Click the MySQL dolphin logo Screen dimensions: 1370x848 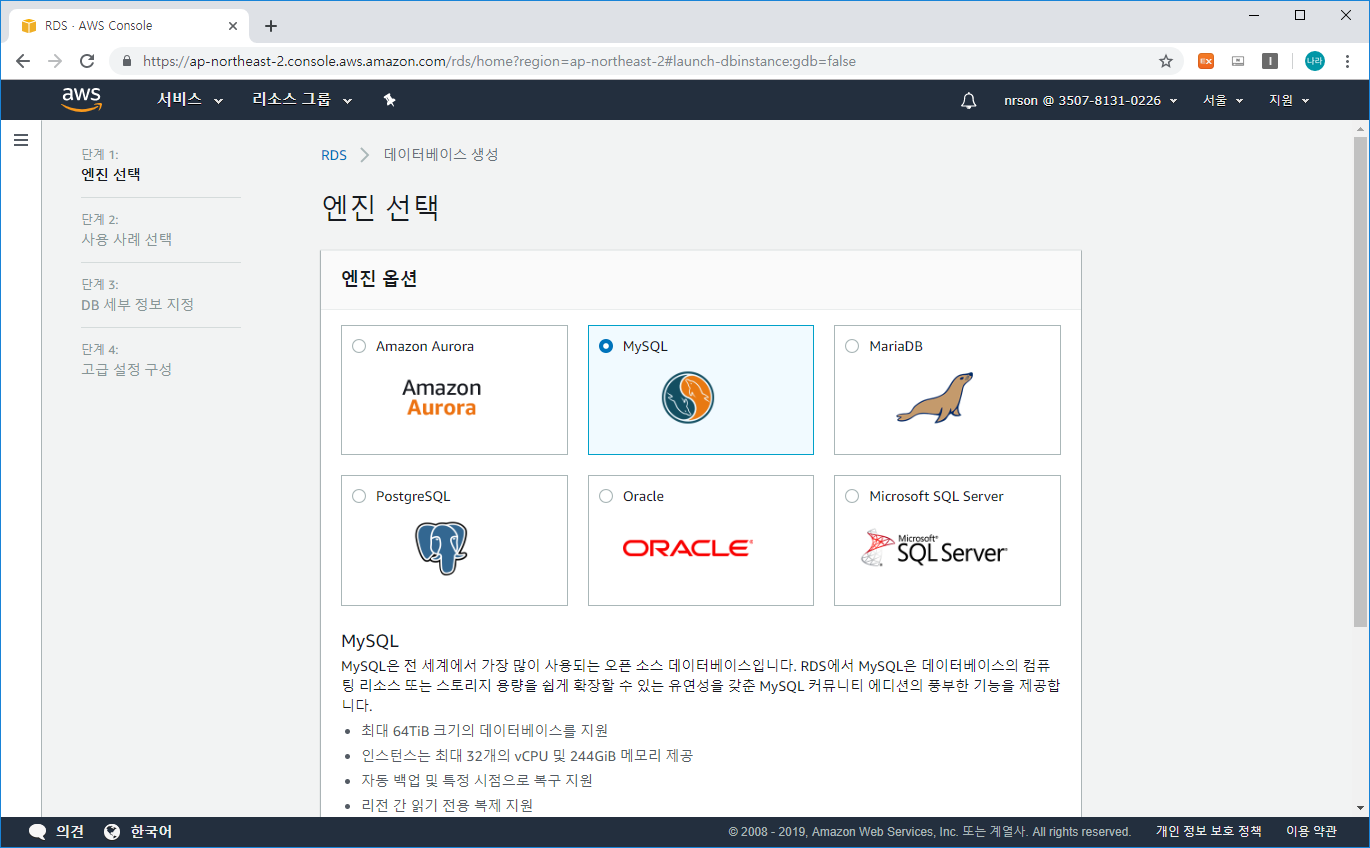point(687,396)
